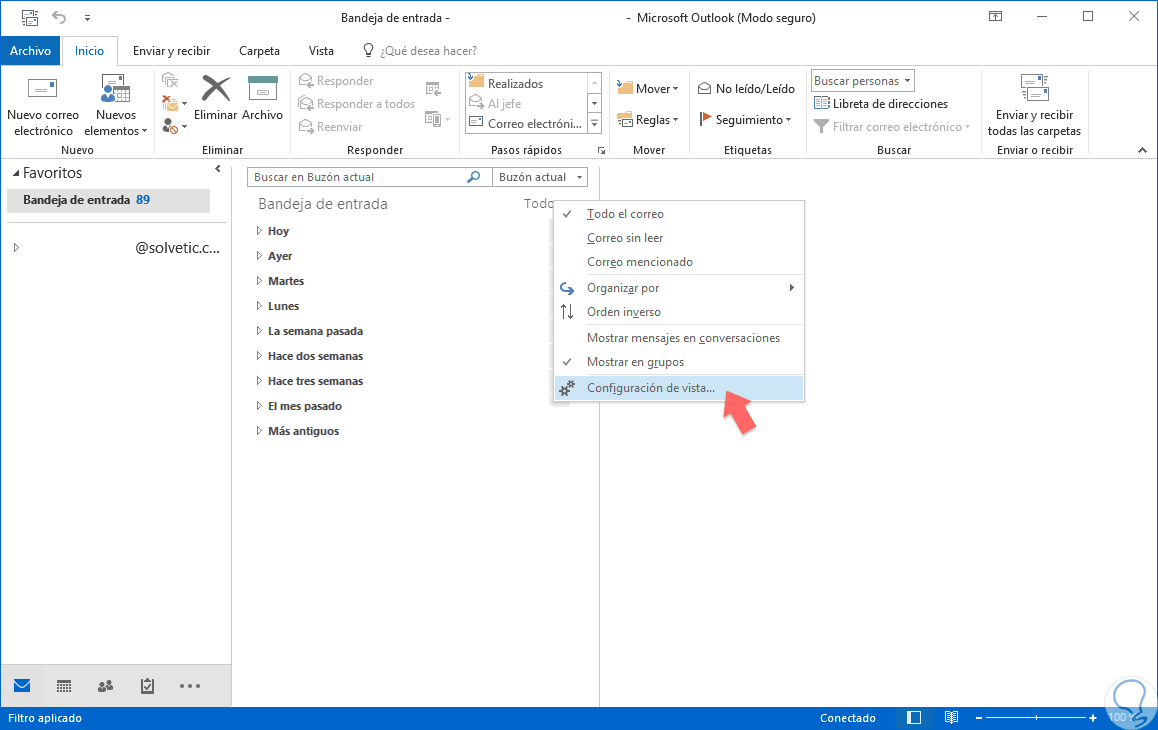This screenshot has height=730, width=1158.
Task: Switch to Calendar view in navigation bar
Action: click(x=64, y=686)
